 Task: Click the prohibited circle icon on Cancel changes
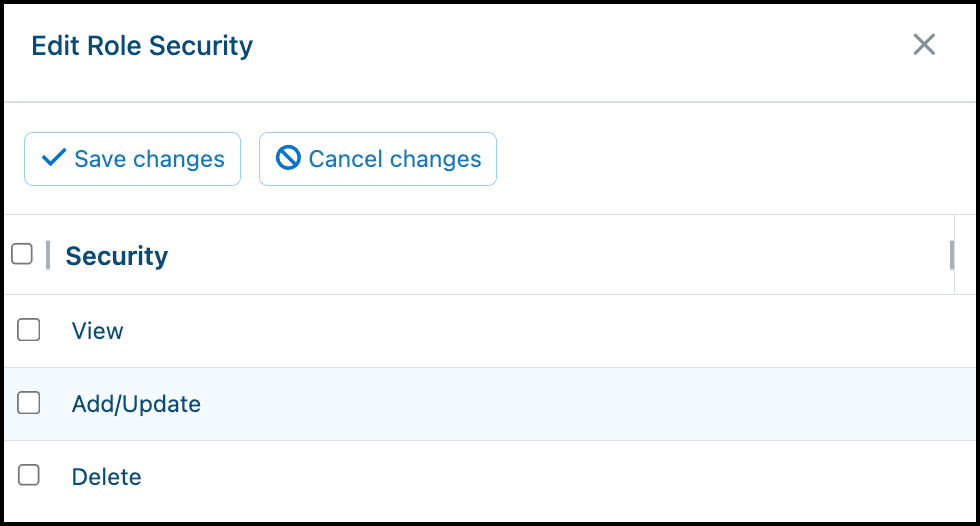288,157
